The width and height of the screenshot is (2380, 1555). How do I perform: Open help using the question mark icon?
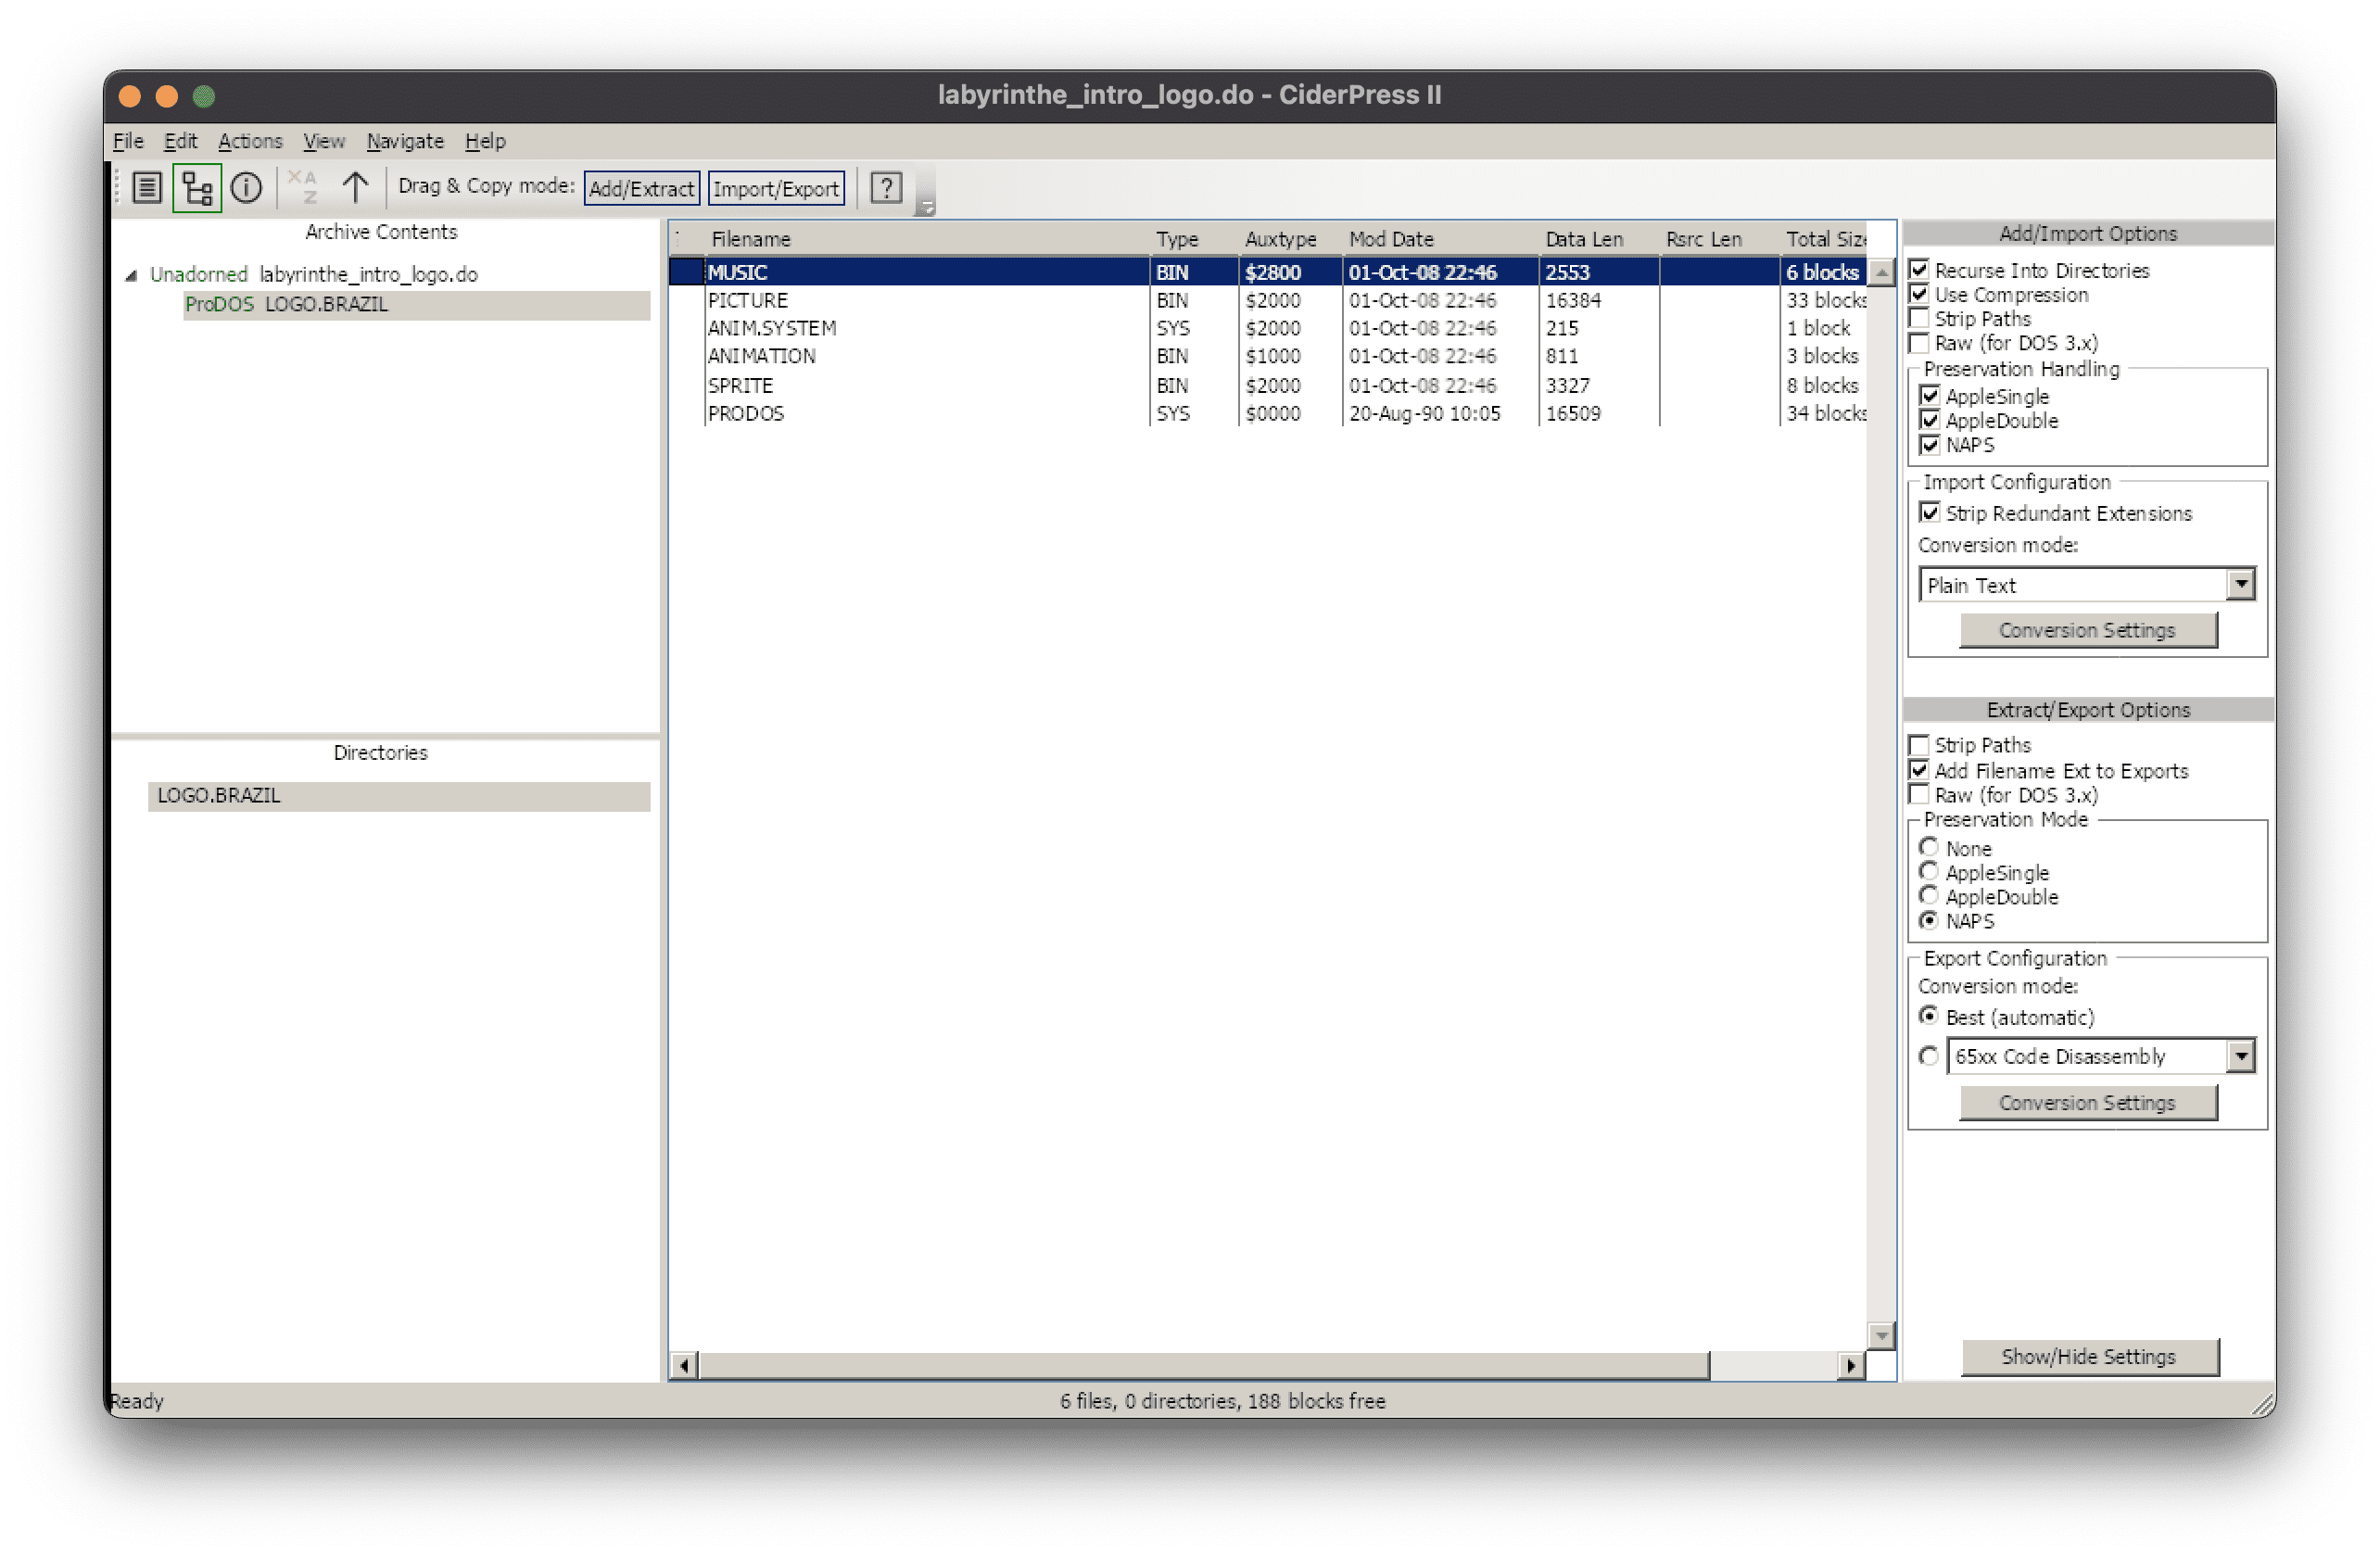click(x=886, y=188)
